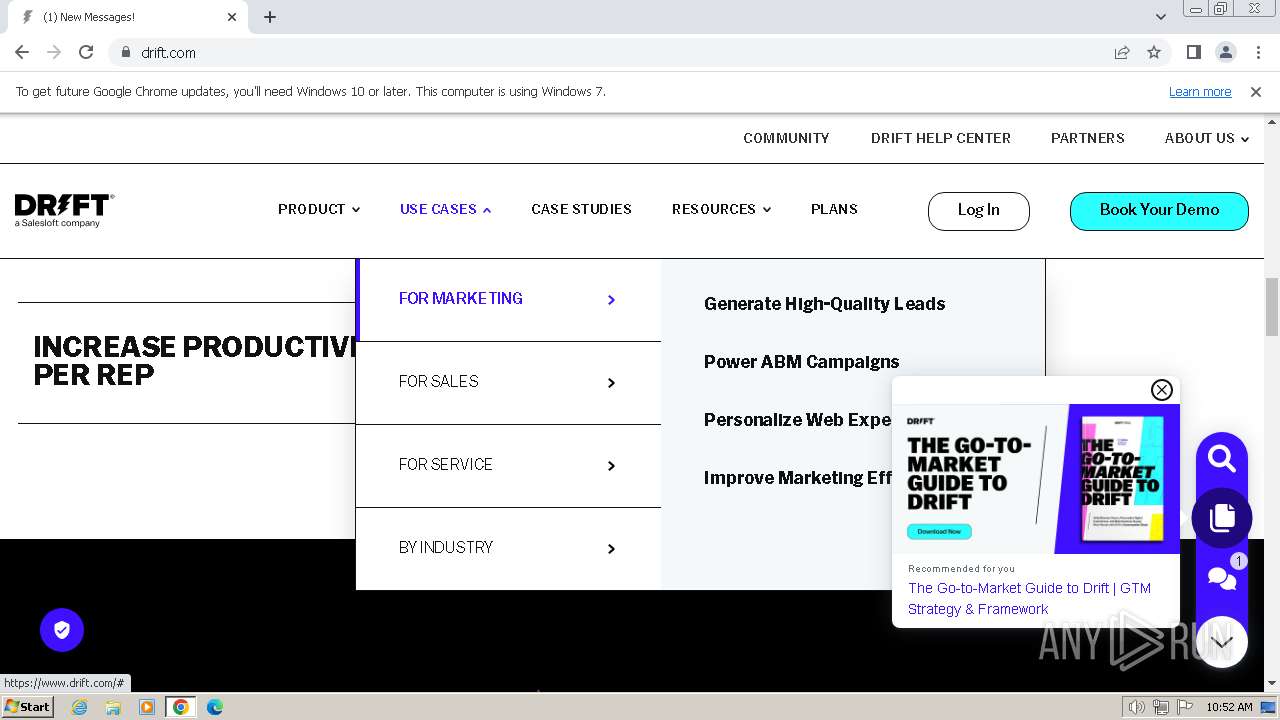Switch to Chrome in the taskbar
This screenshot has width=1280, height=720.
(181, 707)
